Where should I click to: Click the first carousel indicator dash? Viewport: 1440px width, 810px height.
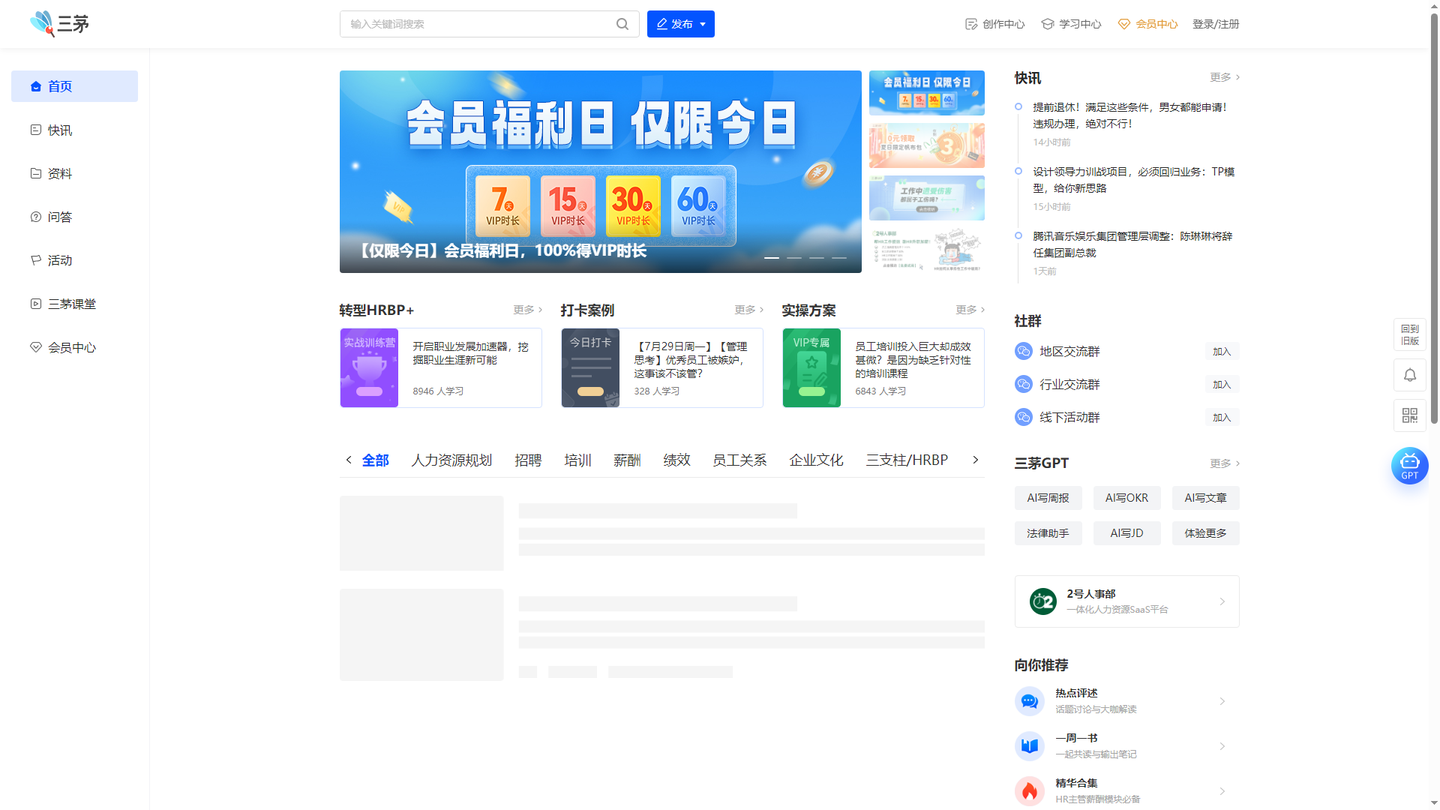coord(772,258)
